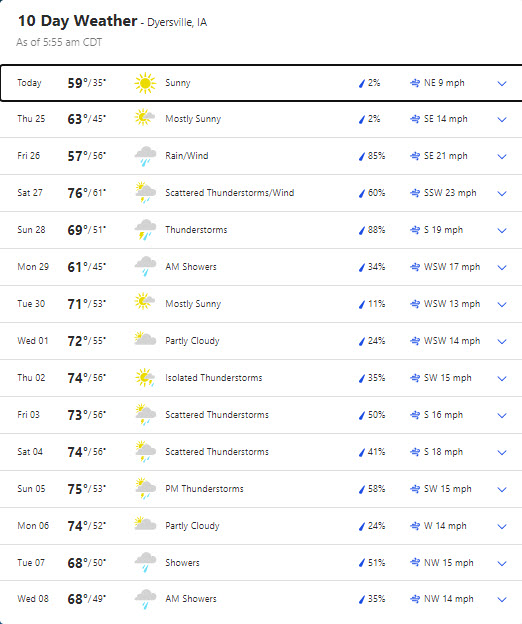This screenshot has height=624, width=522.
Task: Click the raindrop icon beside 85%
Action: [362, 156]
